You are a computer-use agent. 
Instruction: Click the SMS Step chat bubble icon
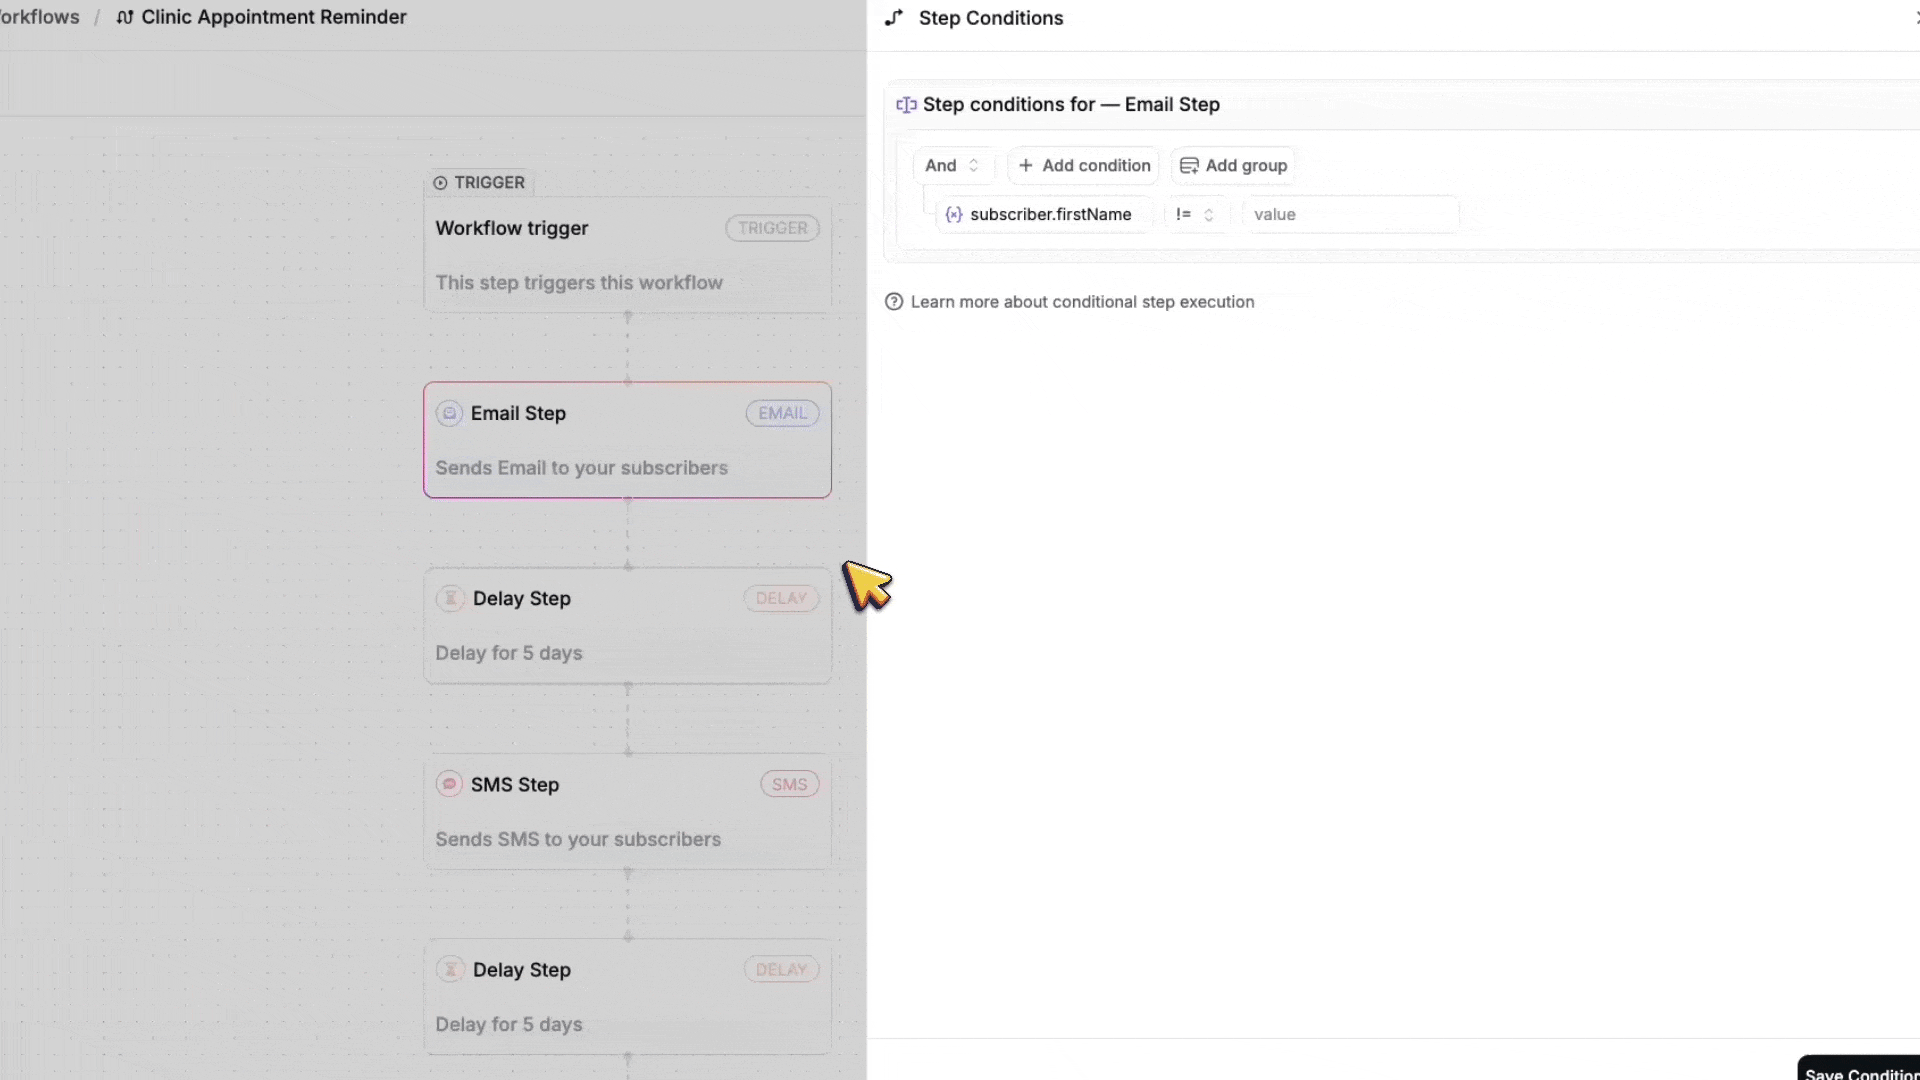pos(449,784)
